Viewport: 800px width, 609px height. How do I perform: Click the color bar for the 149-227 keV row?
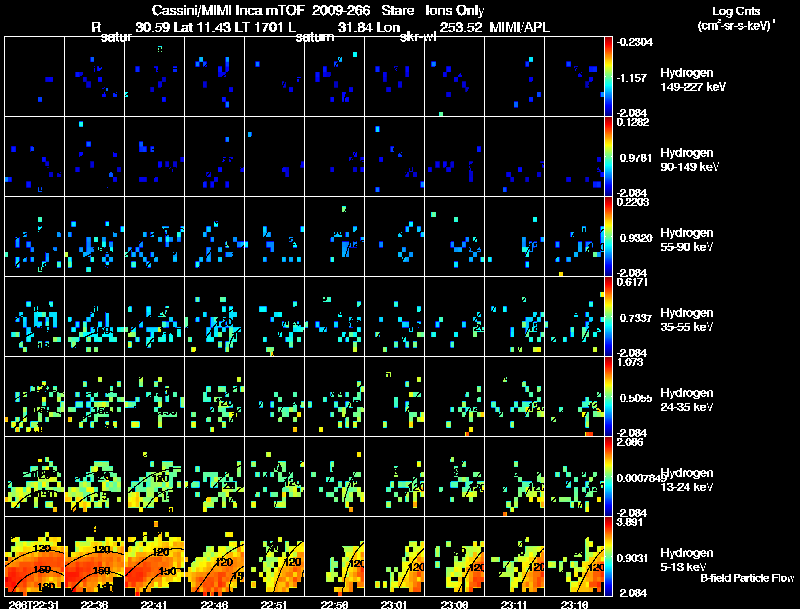(x=608, y=76)
